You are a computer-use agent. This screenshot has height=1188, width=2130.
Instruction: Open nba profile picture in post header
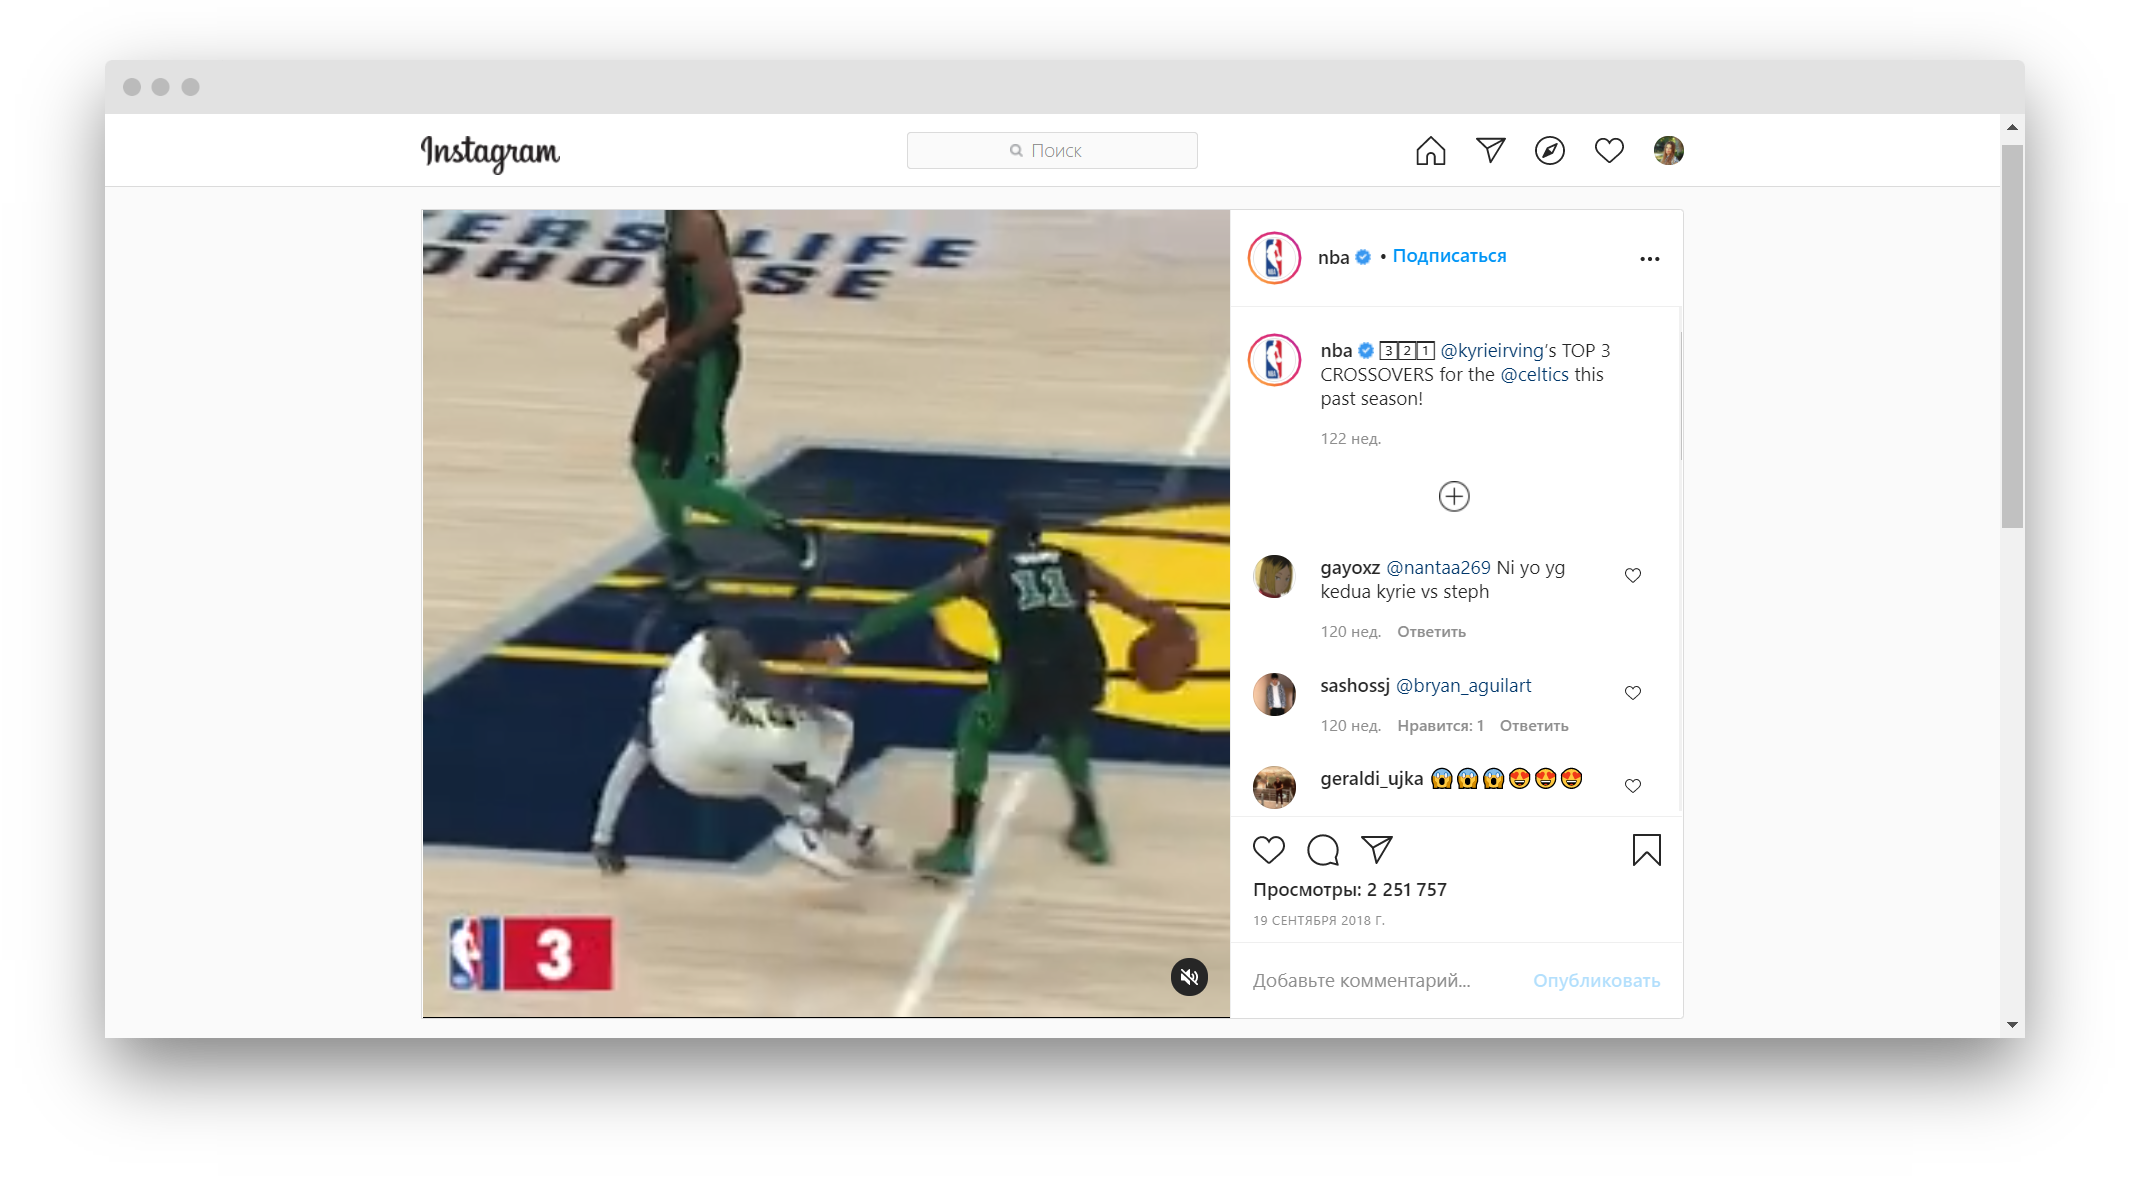tap(1274, 258)
